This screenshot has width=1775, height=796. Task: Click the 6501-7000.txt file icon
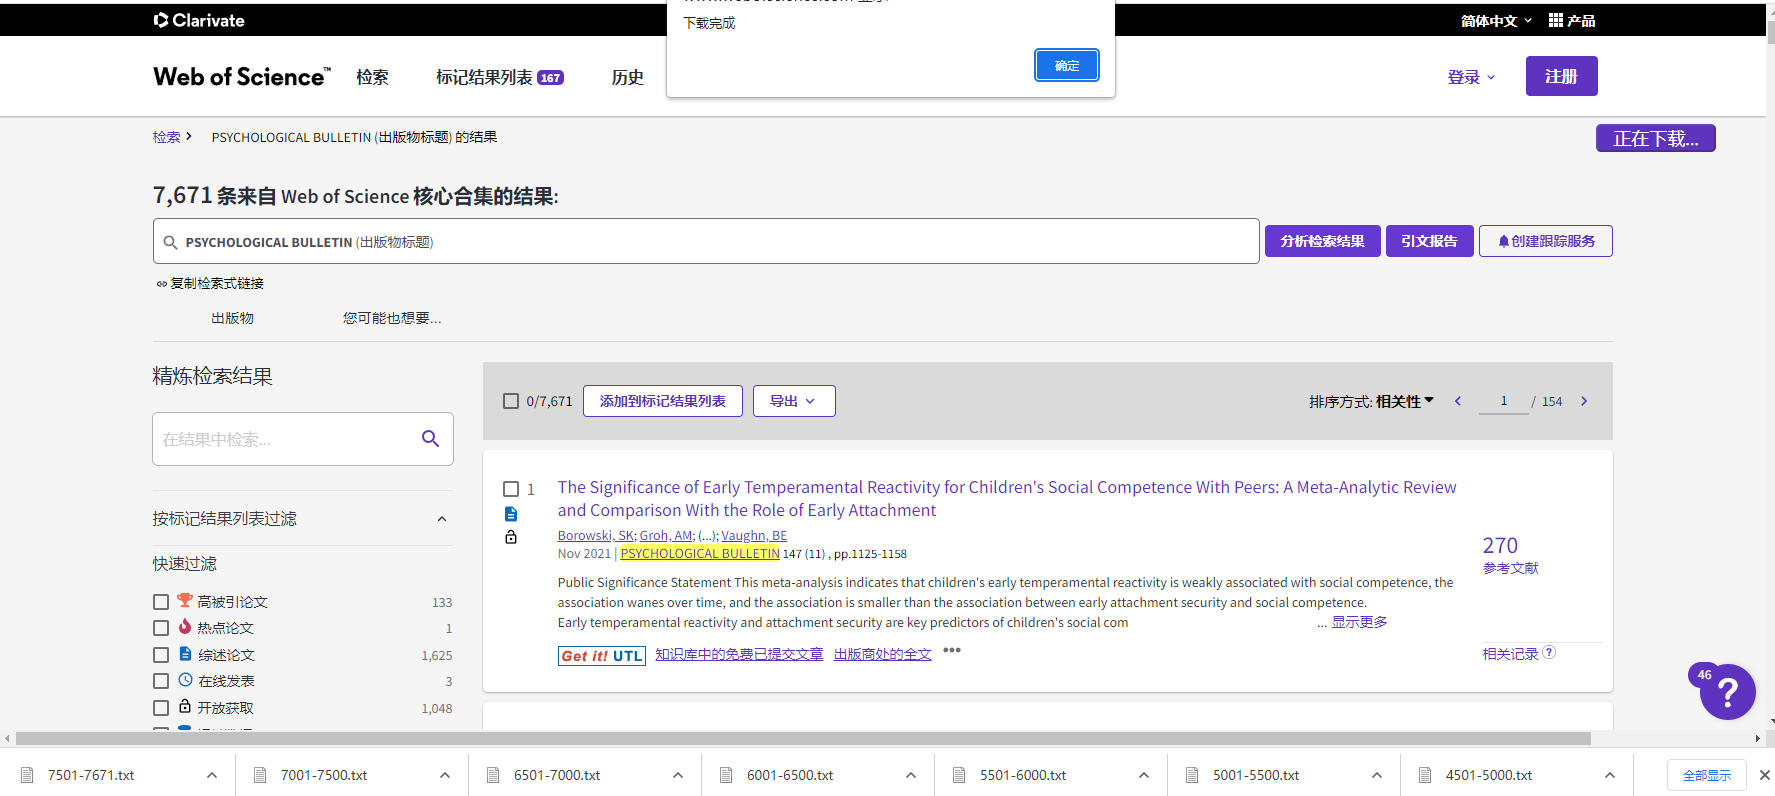(x=493, y=775)
